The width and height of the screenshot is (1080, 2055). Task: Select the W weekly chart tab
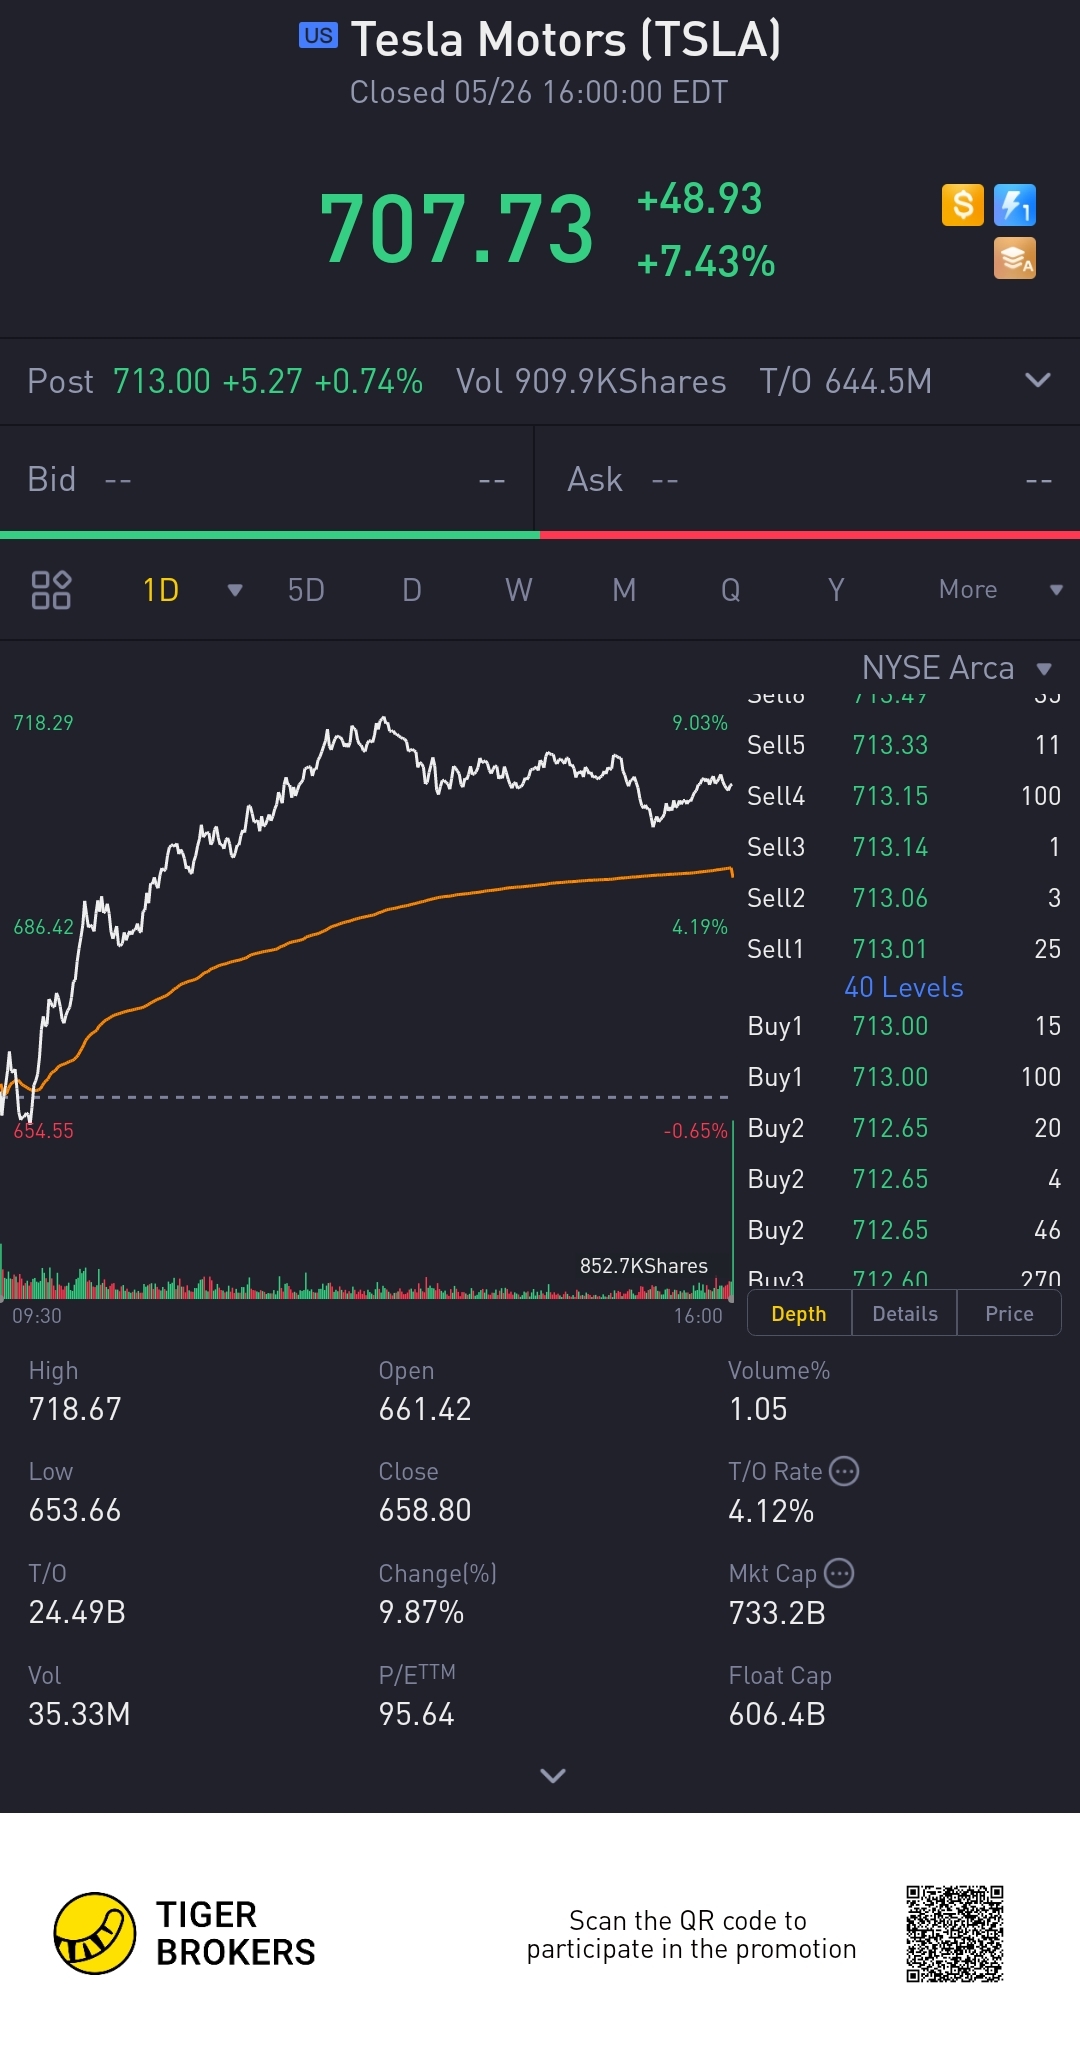(x=518, y=590)
